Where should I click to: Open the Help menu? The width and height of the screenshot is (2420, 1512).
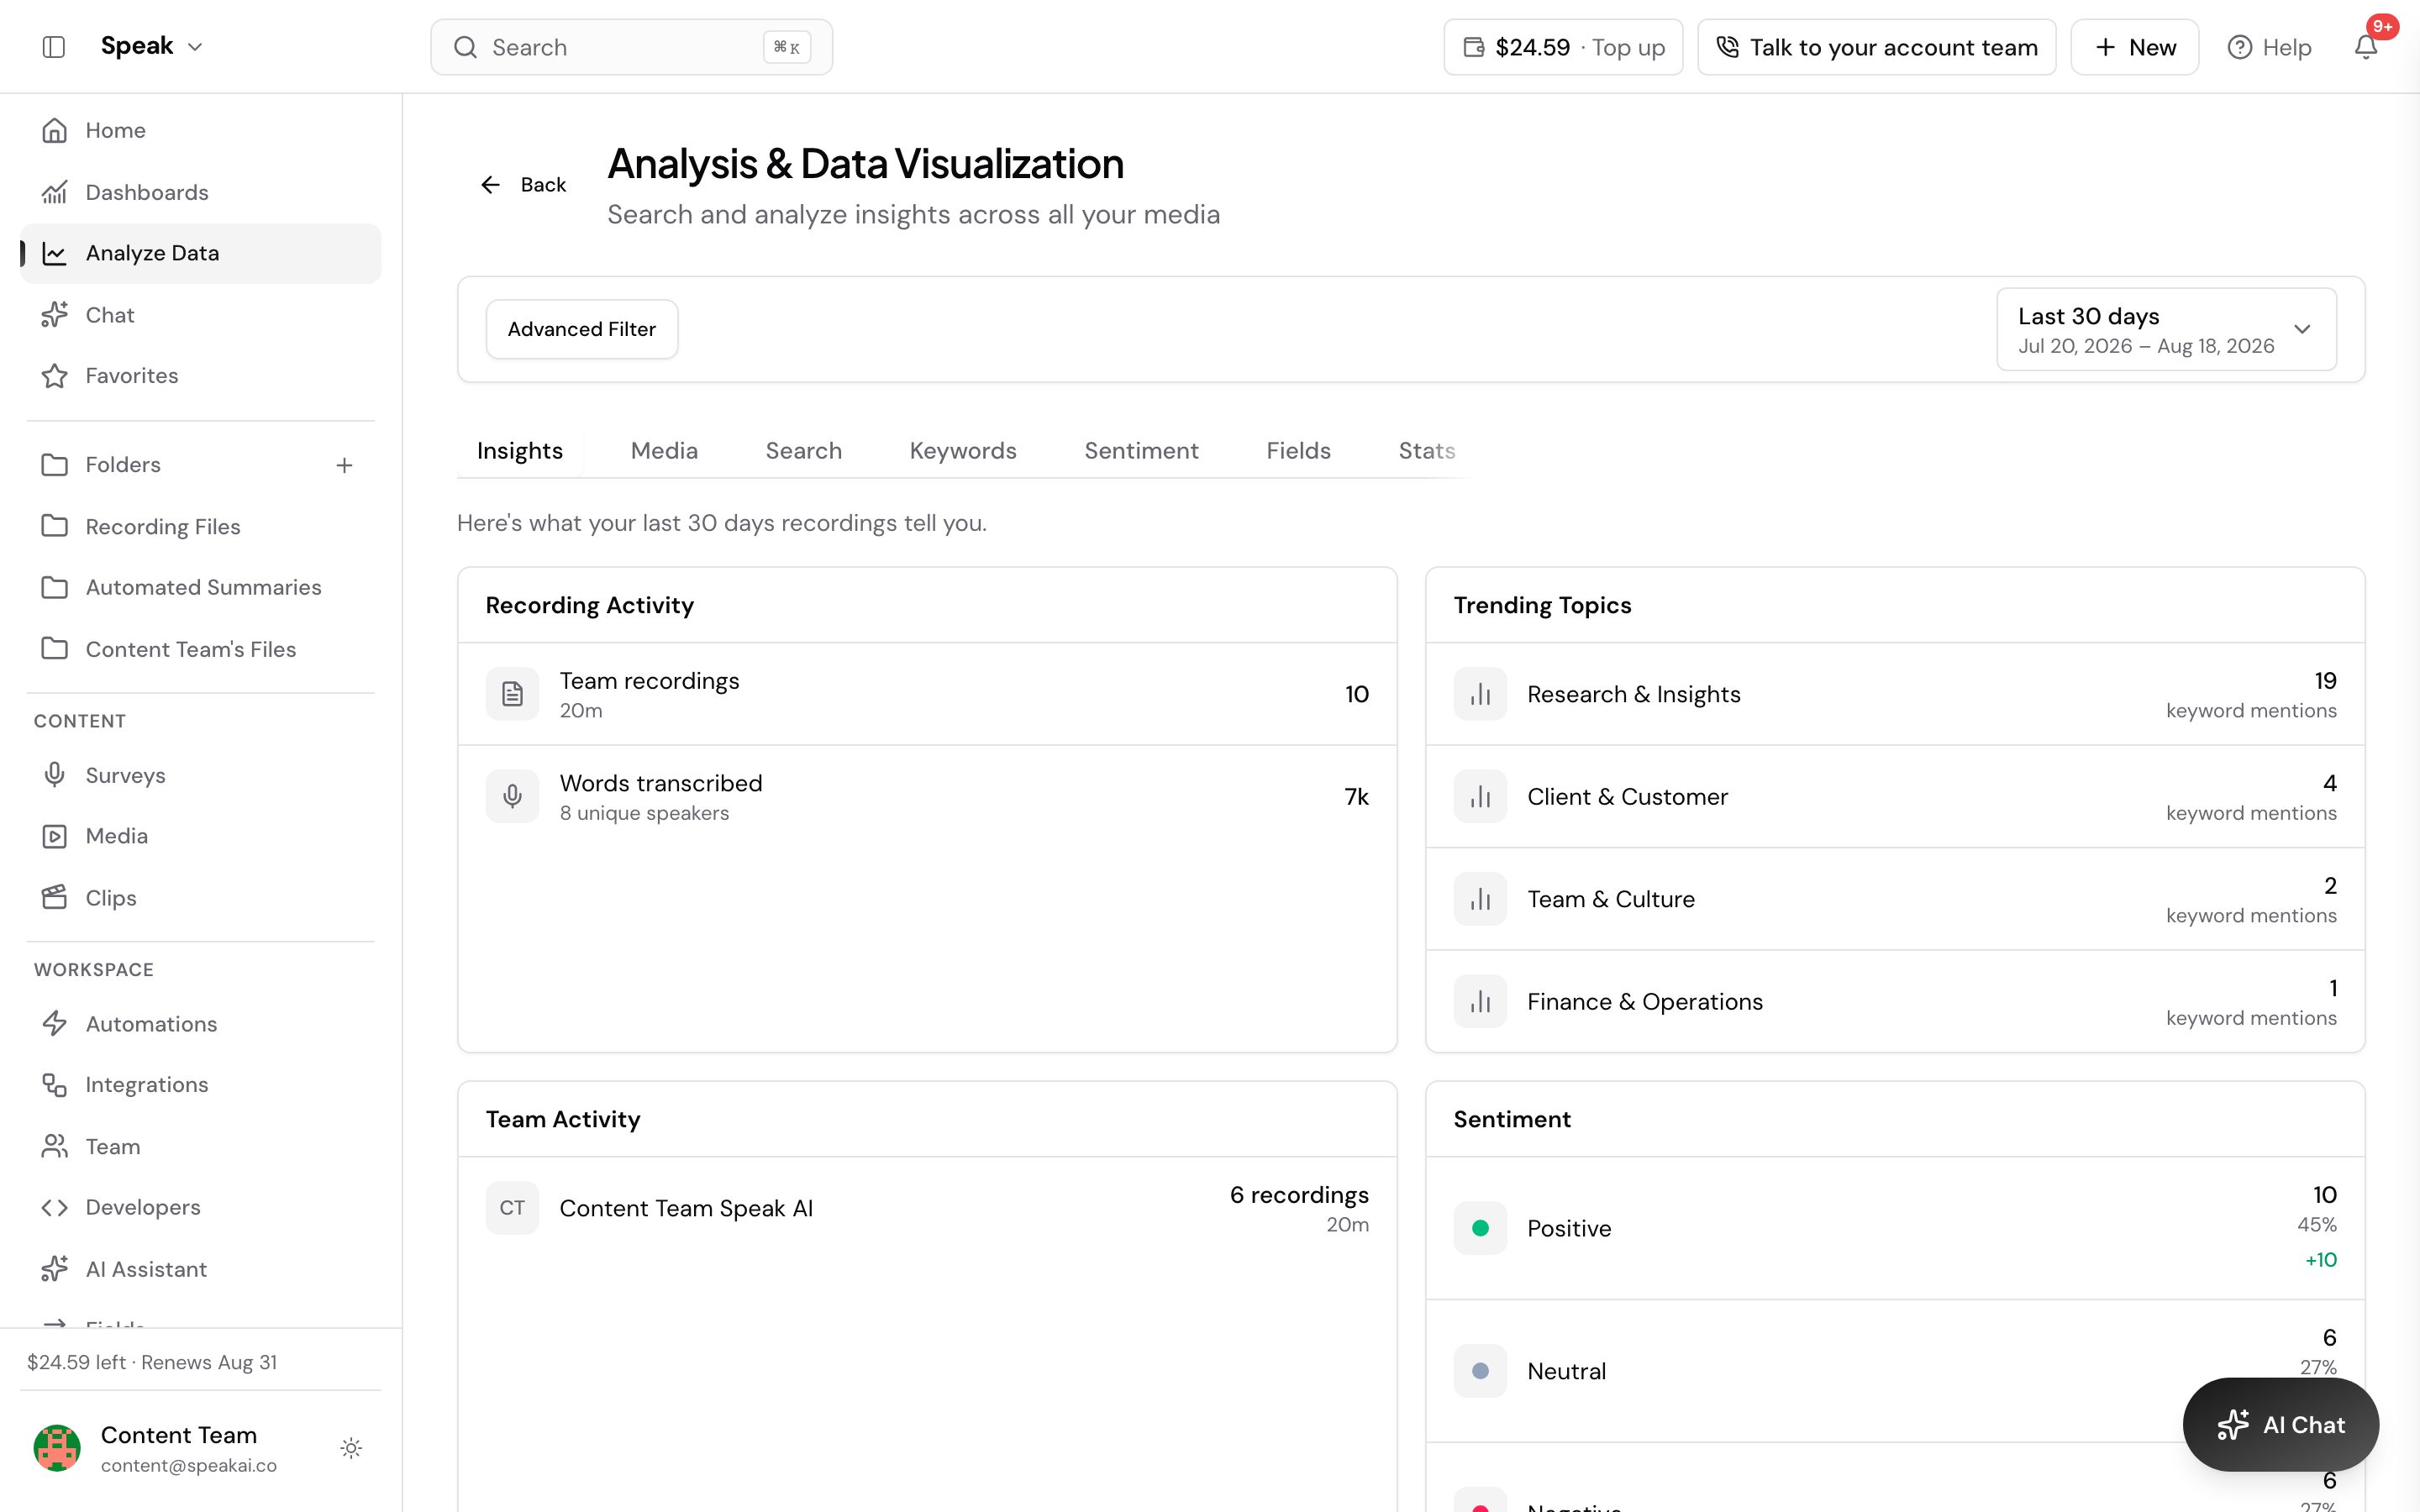point(2269,47)
